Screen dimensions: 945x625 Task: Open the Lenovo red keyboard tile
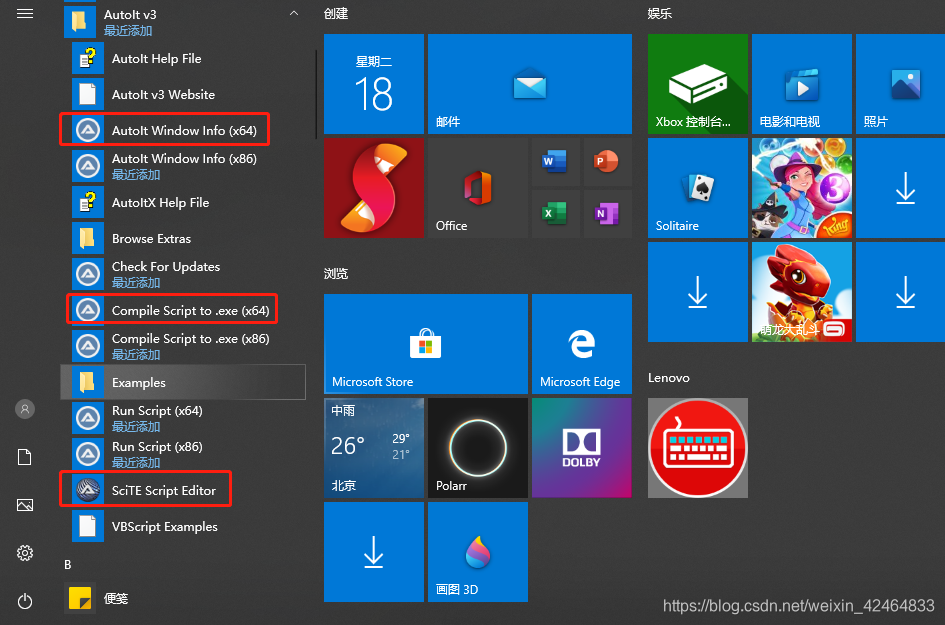(x=698, y=448)
